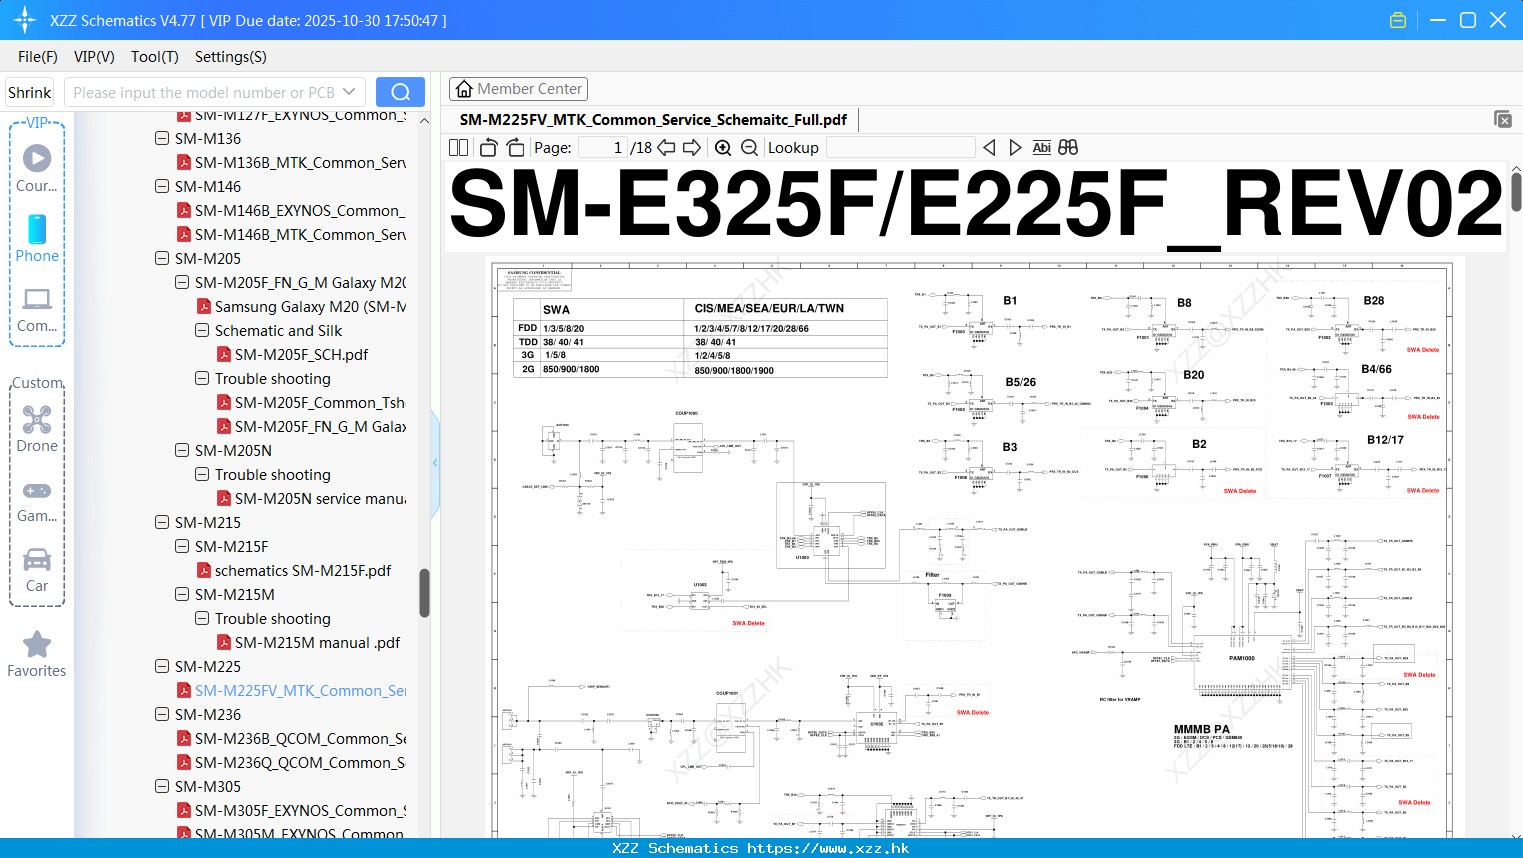Go to next page arrow
This screenshot has width=1523, height=858.
tap(692, 148)
